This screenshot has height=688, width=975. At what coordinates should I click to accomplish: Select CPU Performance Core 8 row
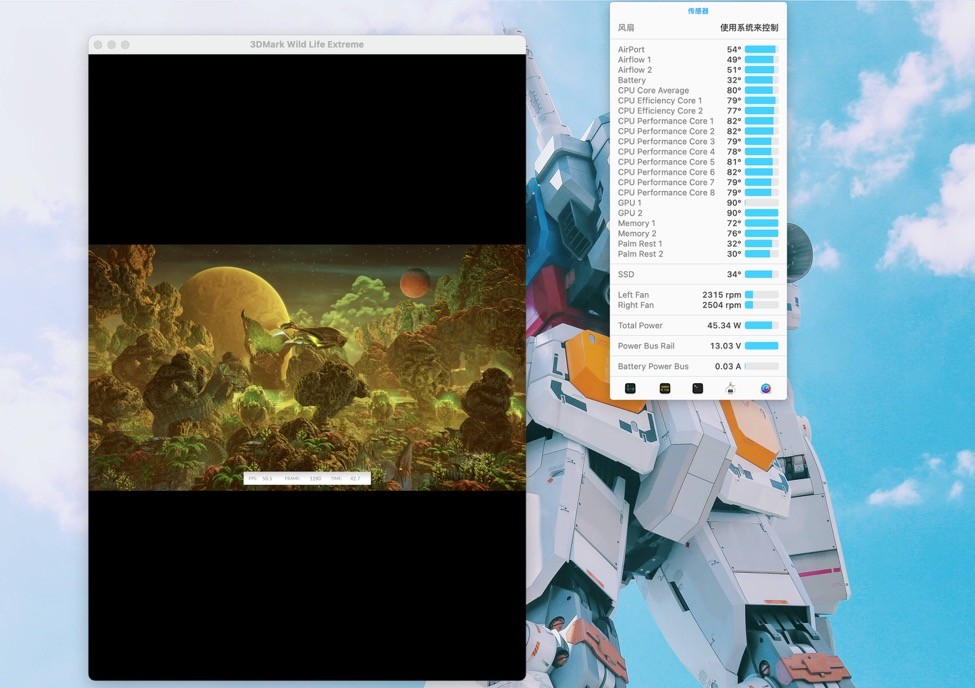pyautogui.click(x=698, y=192)
